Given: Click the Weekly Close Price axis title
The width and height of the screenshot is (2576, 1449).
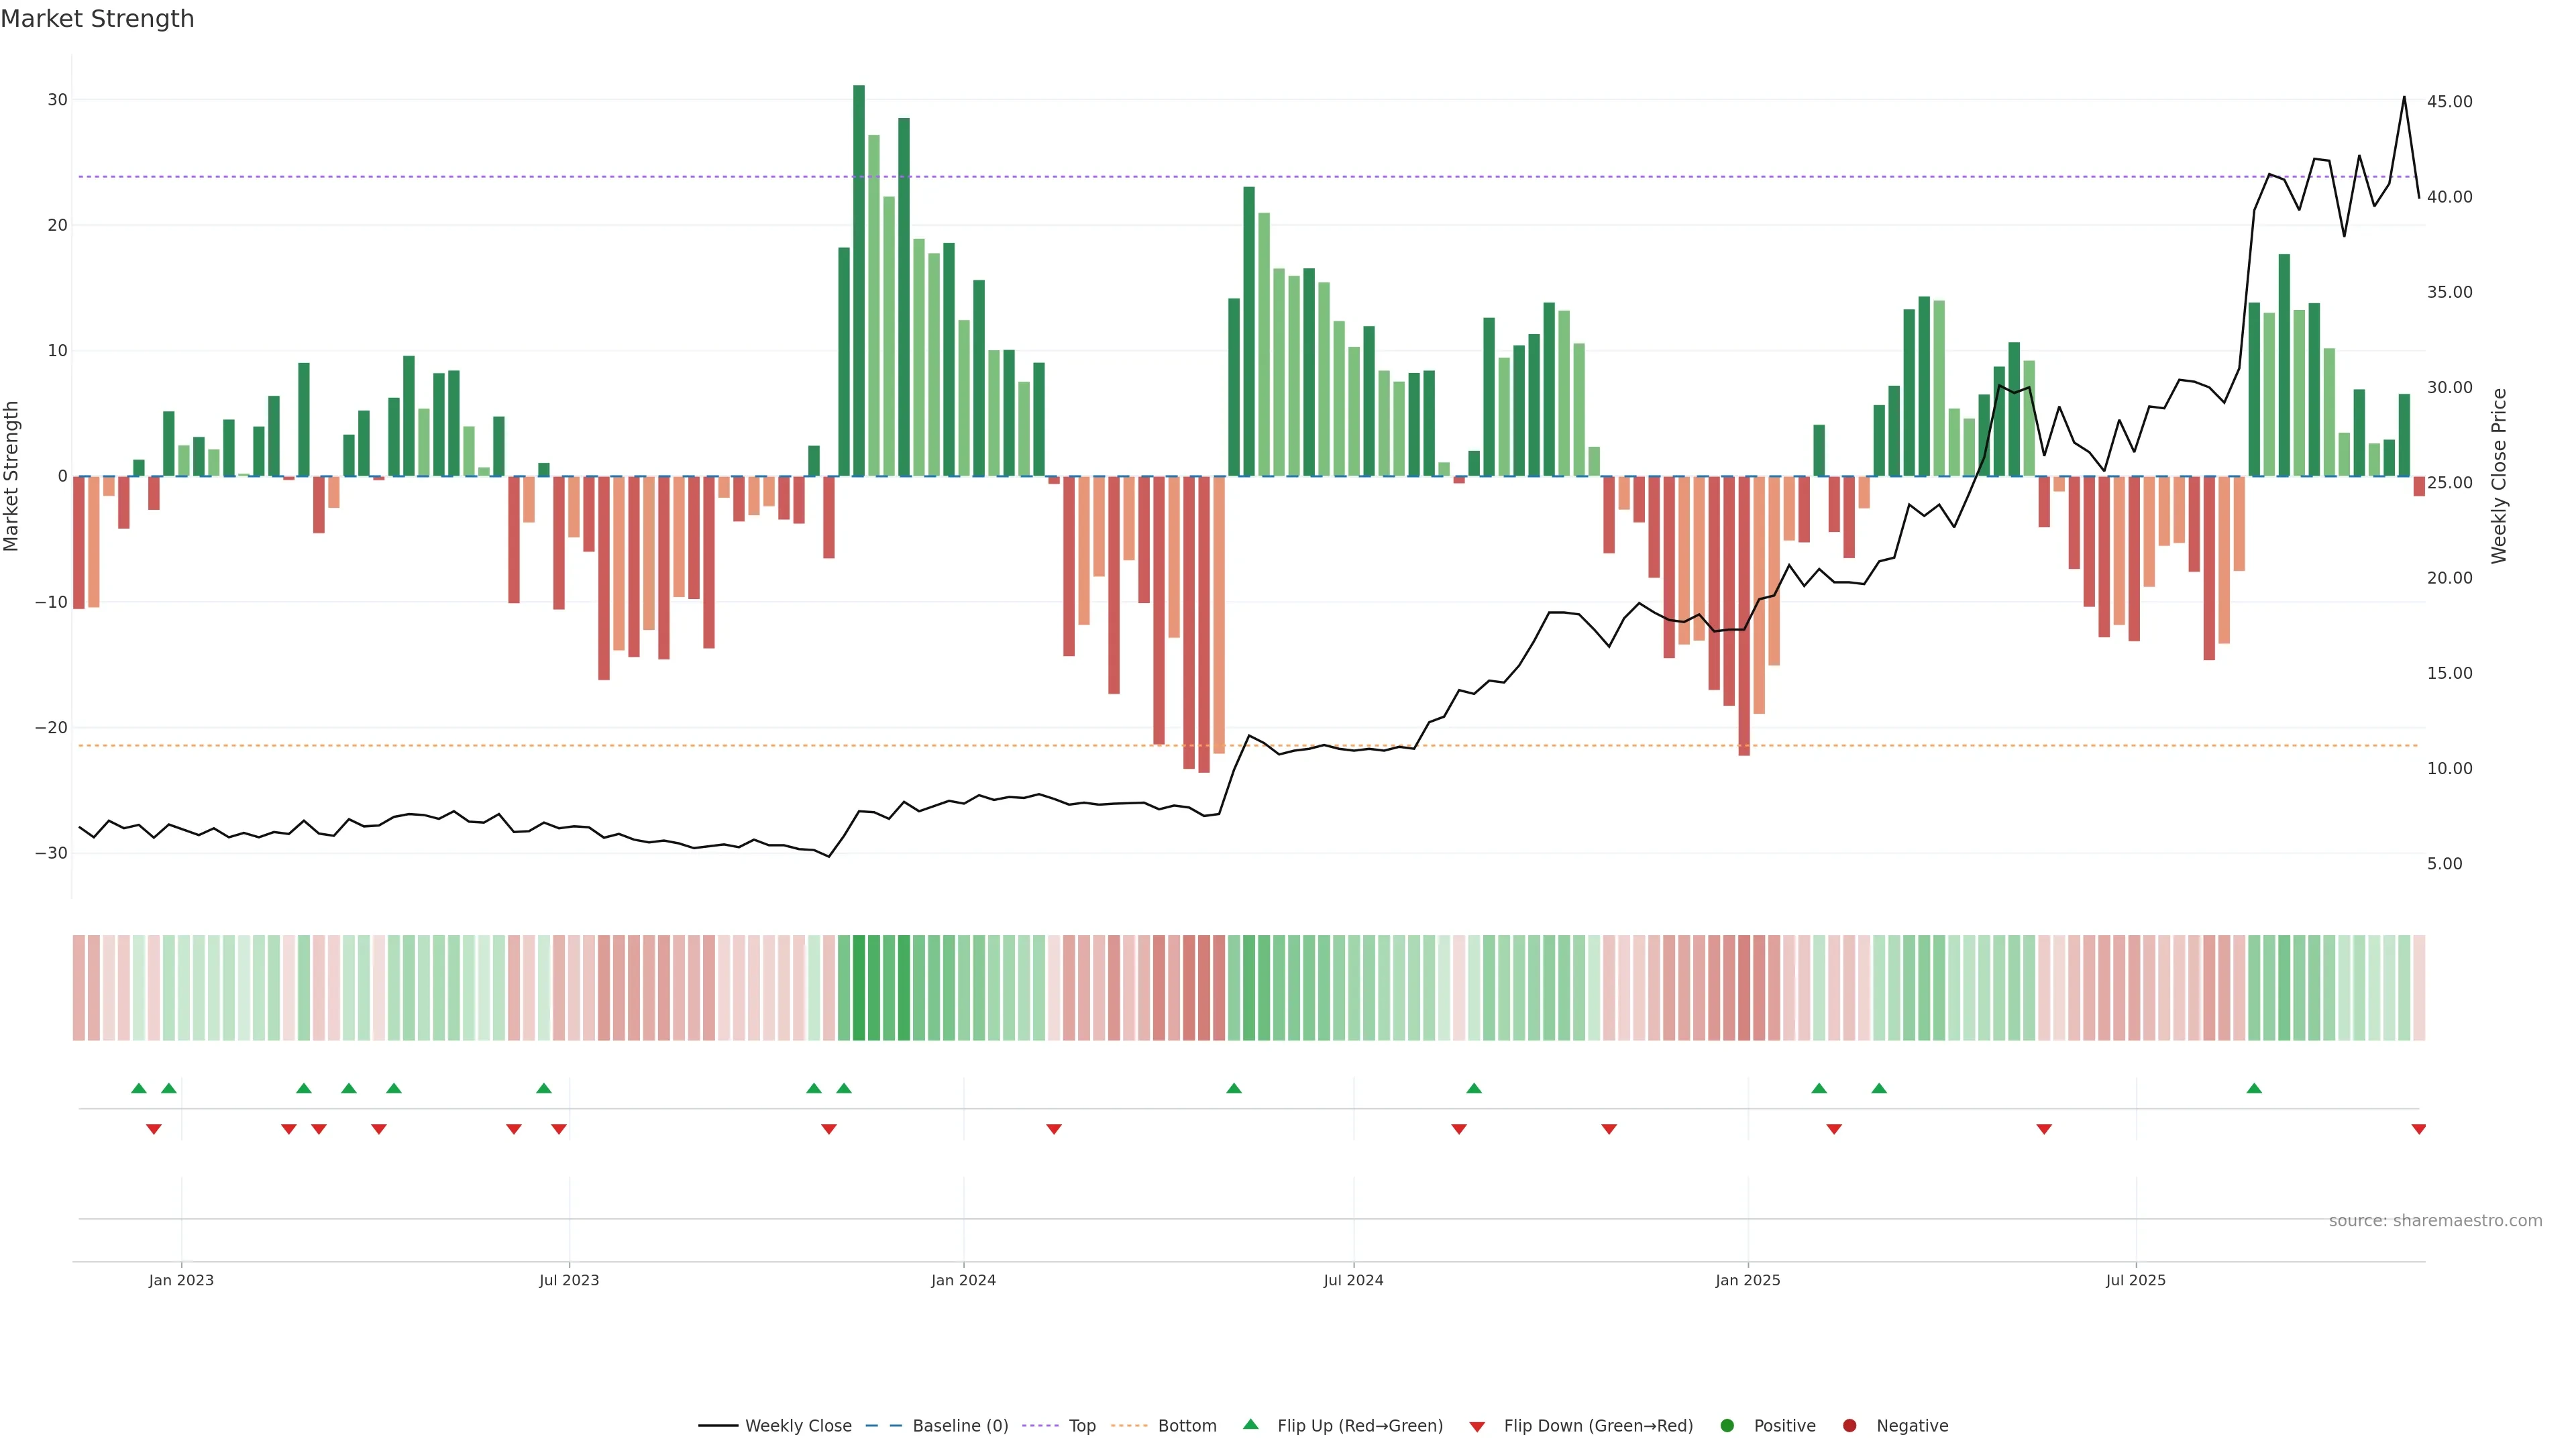Looking at the screenshot, I should (2499, 476).
